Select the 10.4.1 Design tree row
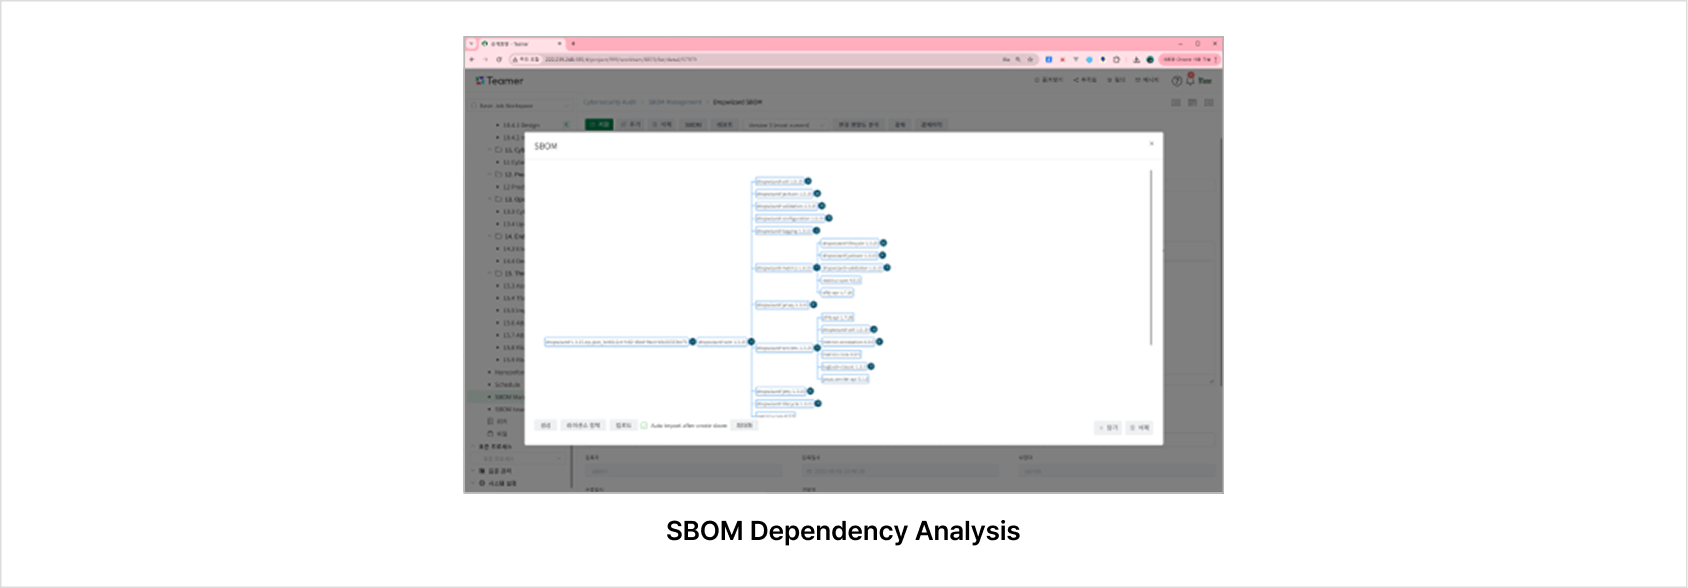The height and width of the screenshot is (588, 1688). coord(521,125)
